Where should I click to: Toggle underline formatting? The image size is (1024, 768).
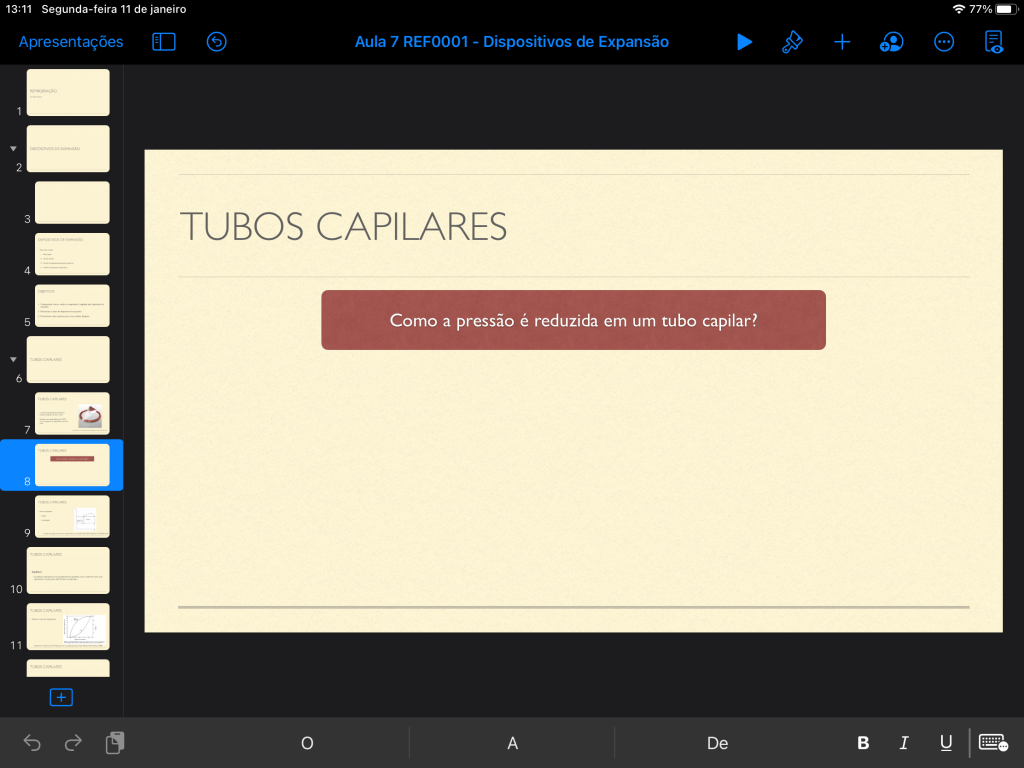[945, 743]
